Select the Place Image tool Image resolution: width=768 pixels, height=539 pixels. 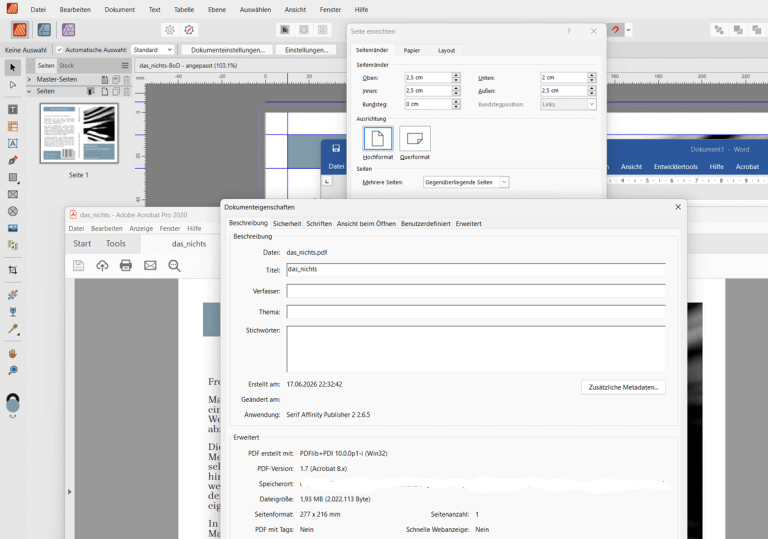click(13, 228)
